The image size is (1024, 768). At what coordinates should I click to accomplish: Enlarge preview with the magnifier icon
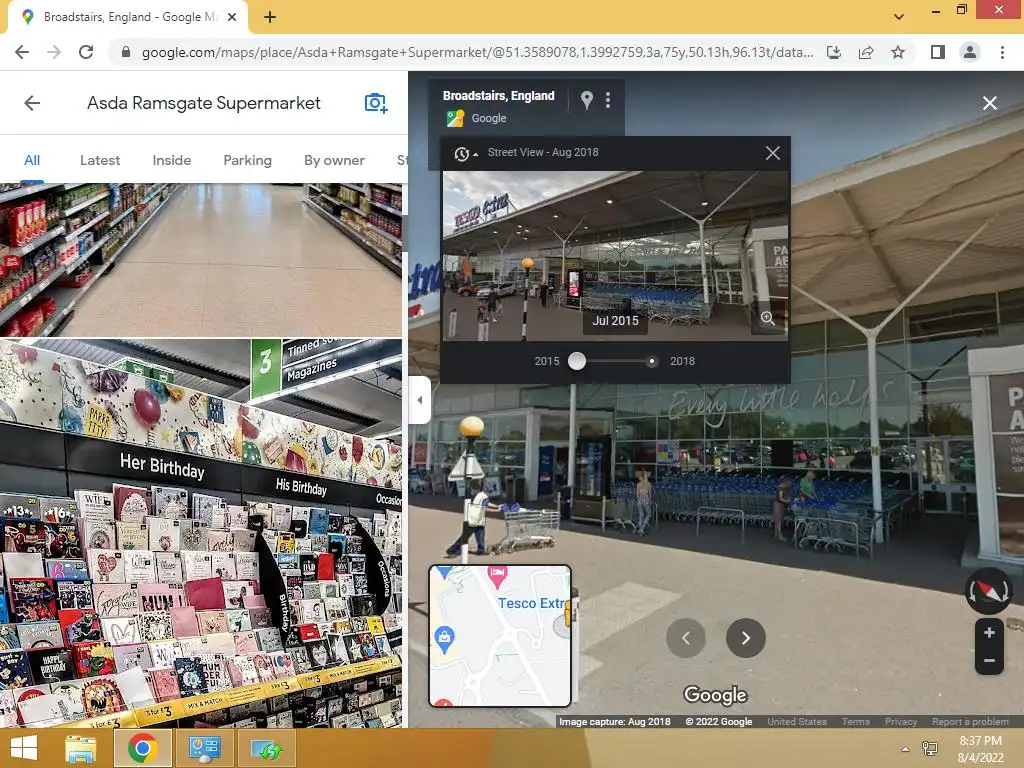pos(768,318)
